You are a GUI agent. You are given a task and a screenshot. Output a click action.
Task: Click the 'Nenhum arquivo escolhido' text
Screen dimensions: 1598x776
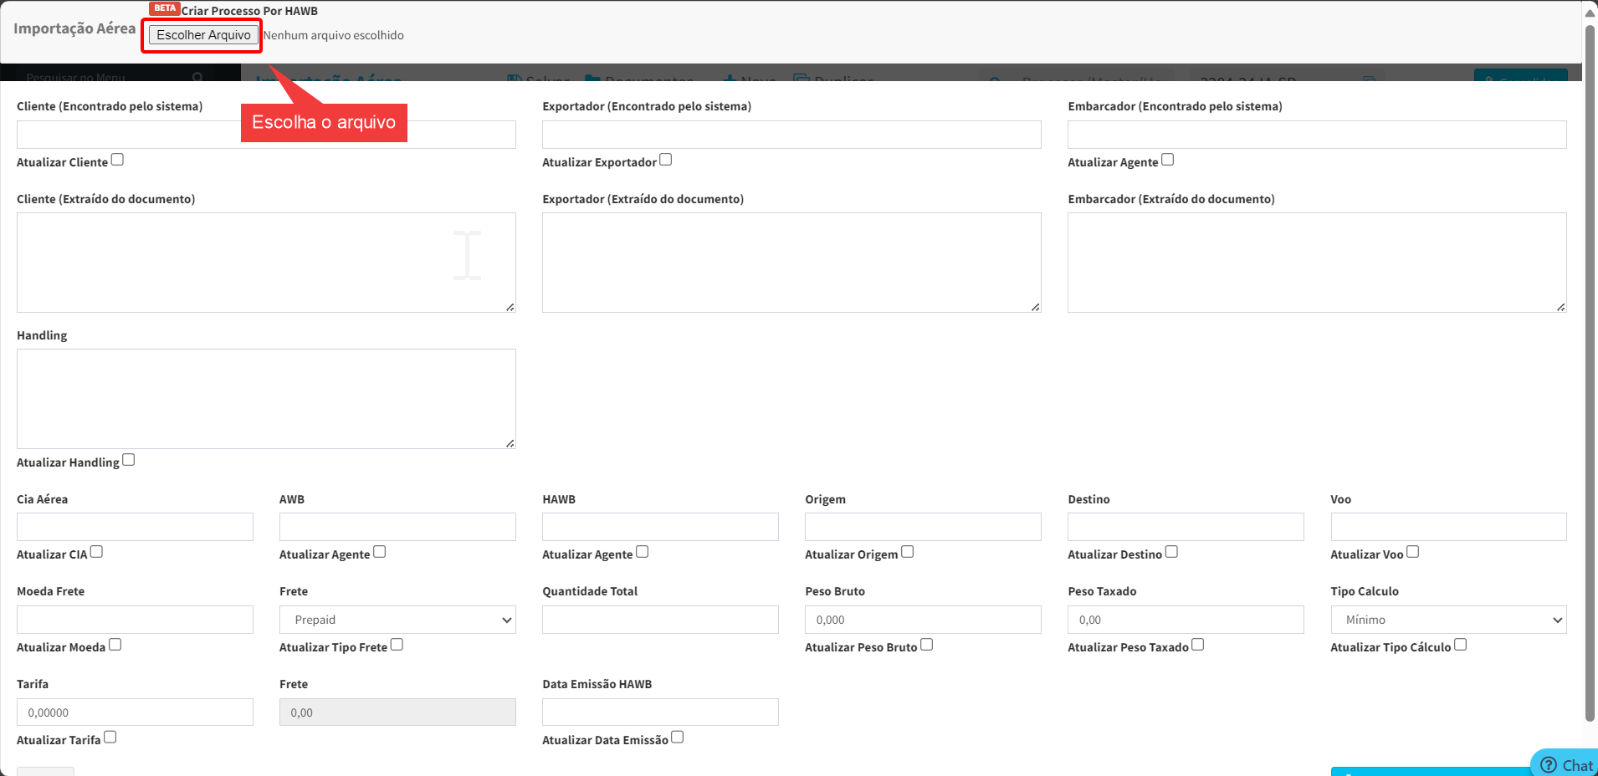point(334,35)
